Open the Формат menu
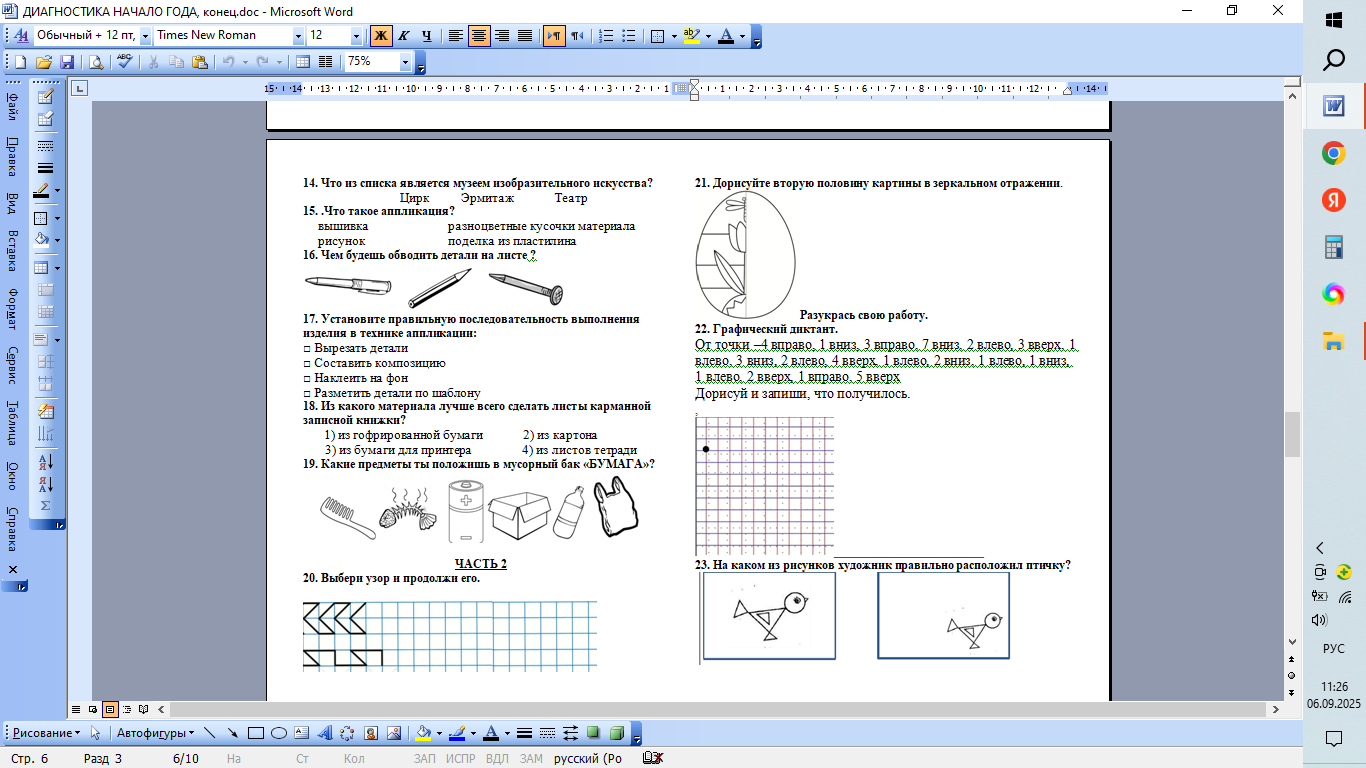The image size is (1366, 768). click(x=12, y=308)
